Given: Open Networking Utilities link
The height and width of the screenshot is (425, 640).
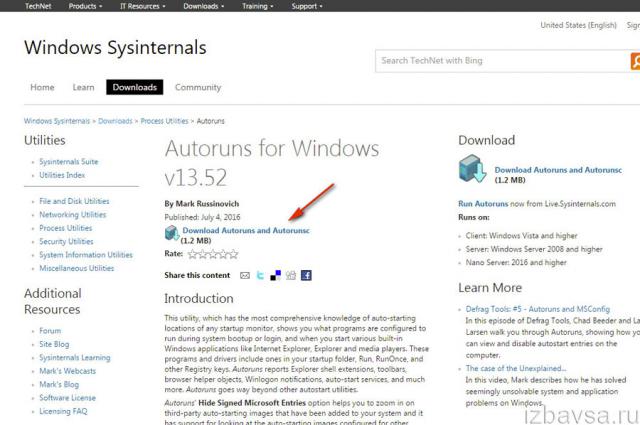Looking at the screenshot, I should coord(73,215).
